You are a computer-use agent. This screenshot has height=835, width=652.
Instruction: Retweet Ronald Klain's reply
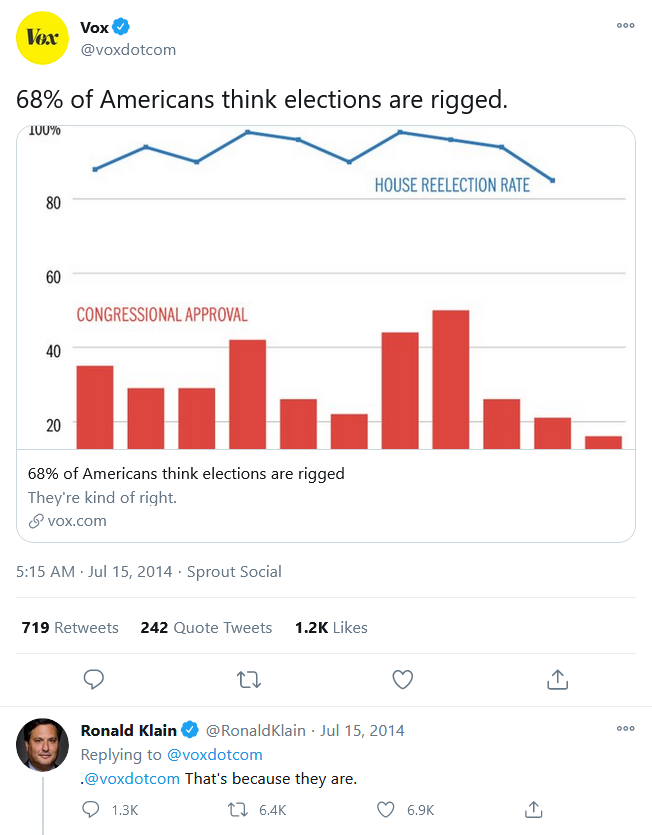coord(238,810)
